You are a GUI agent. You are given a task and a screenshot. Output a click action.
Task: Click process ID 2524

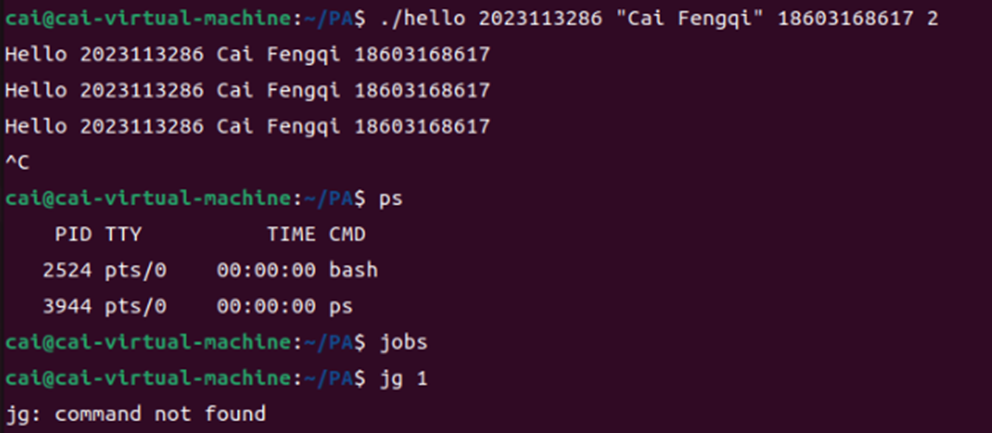coord(65,270)
